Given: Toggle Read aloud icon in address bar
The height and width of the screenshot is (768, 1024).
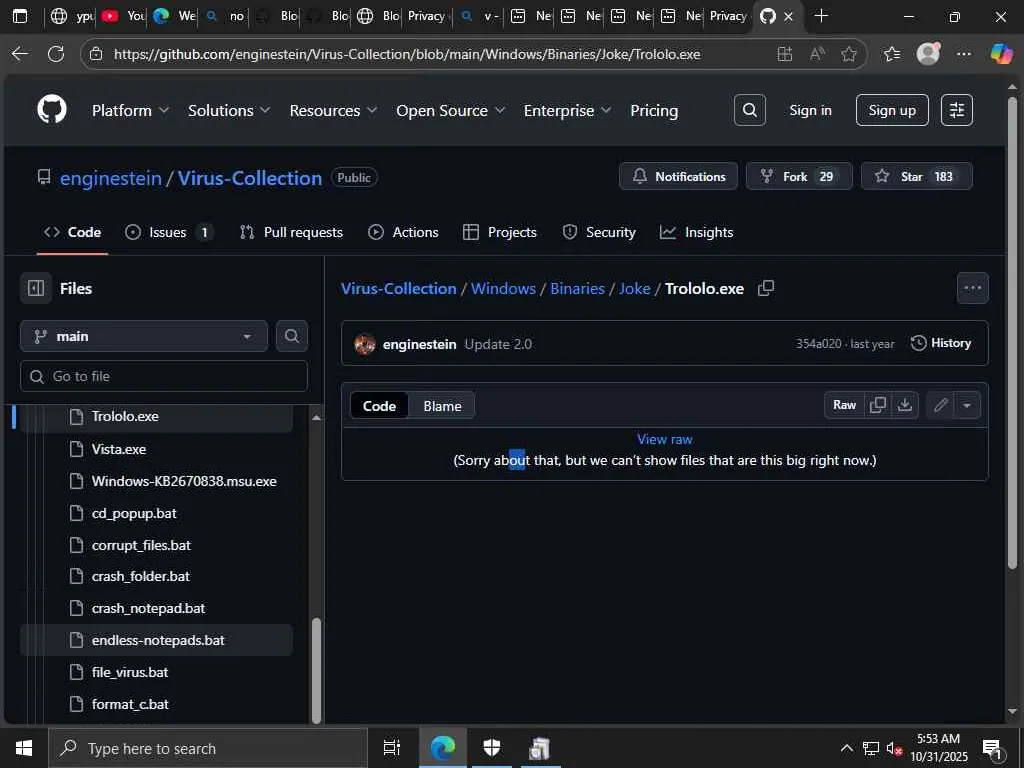Looking at the screenshot, I should [x=817, y=54].
